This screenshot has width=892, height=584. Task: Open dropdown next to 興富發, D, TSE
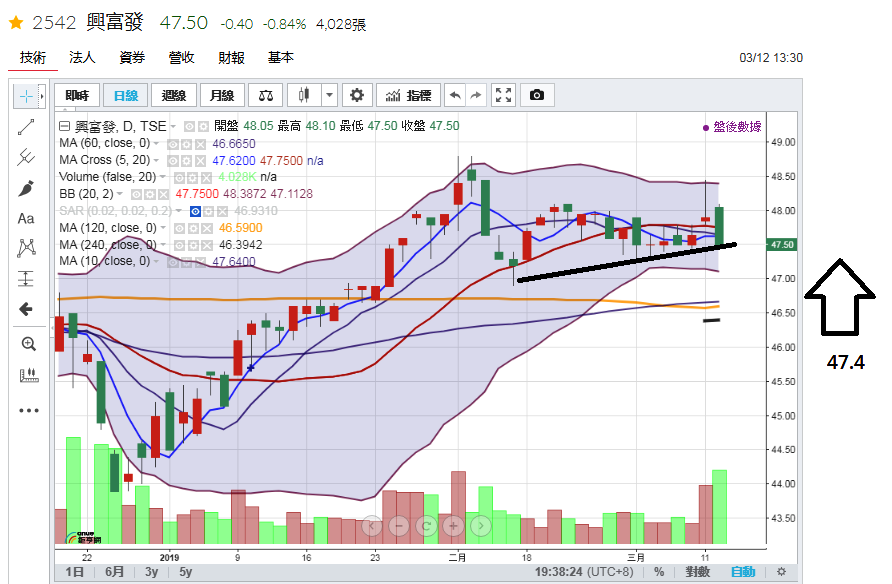coord(173,126)
